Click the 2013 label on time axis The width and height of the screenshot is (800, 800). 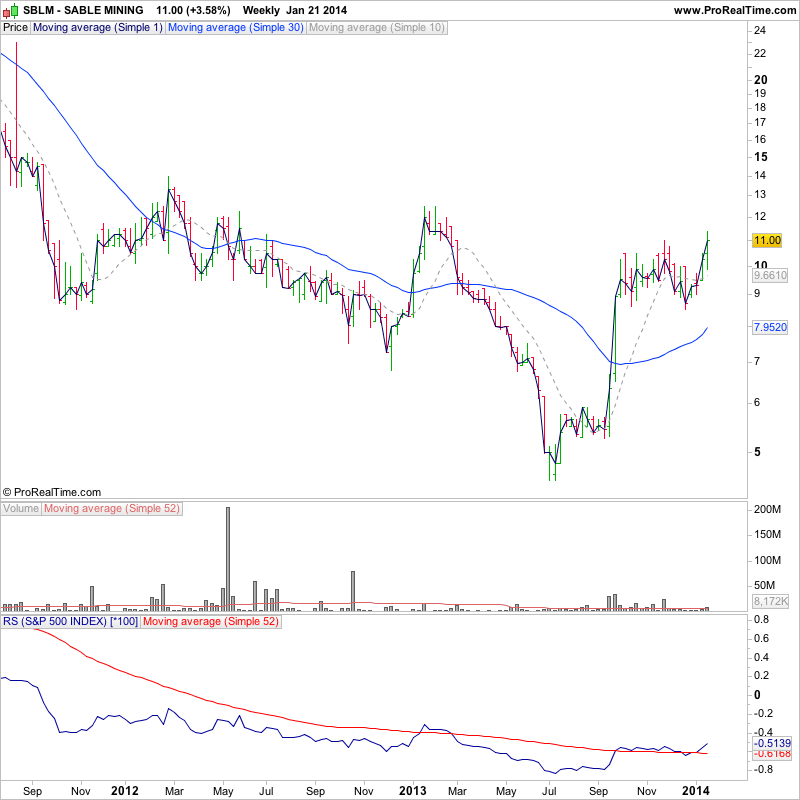click(x=412, y=791)
